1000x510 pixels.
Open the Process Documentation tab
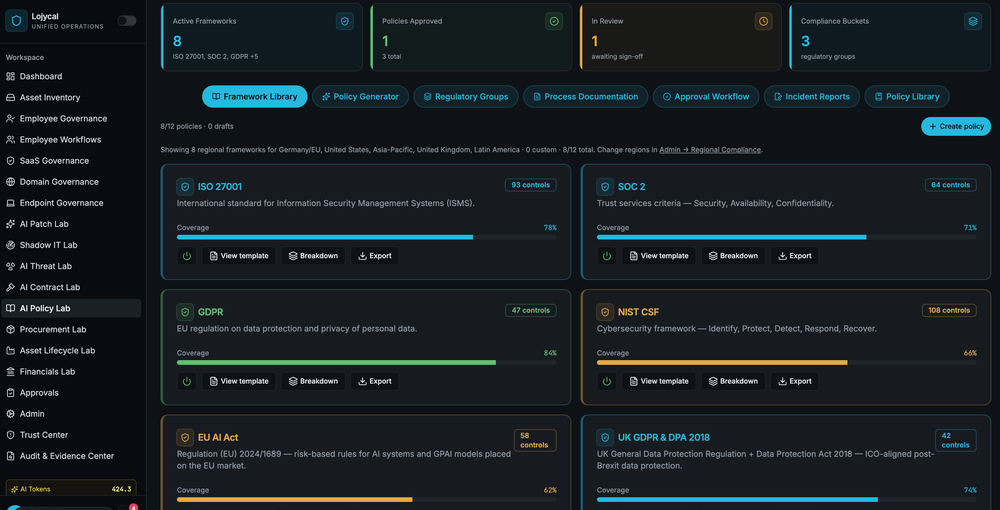coord(585,97)
